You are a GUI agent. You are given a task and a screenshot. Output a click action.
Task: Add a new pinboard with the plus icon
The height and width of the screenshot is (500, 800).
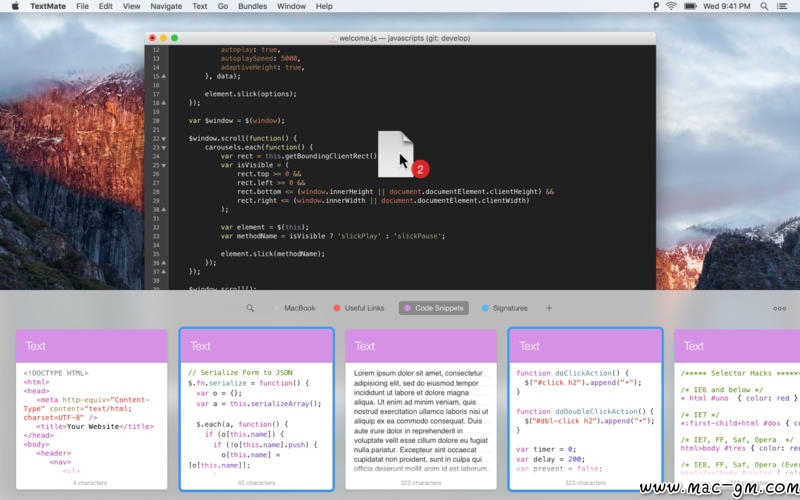[549, 308]
